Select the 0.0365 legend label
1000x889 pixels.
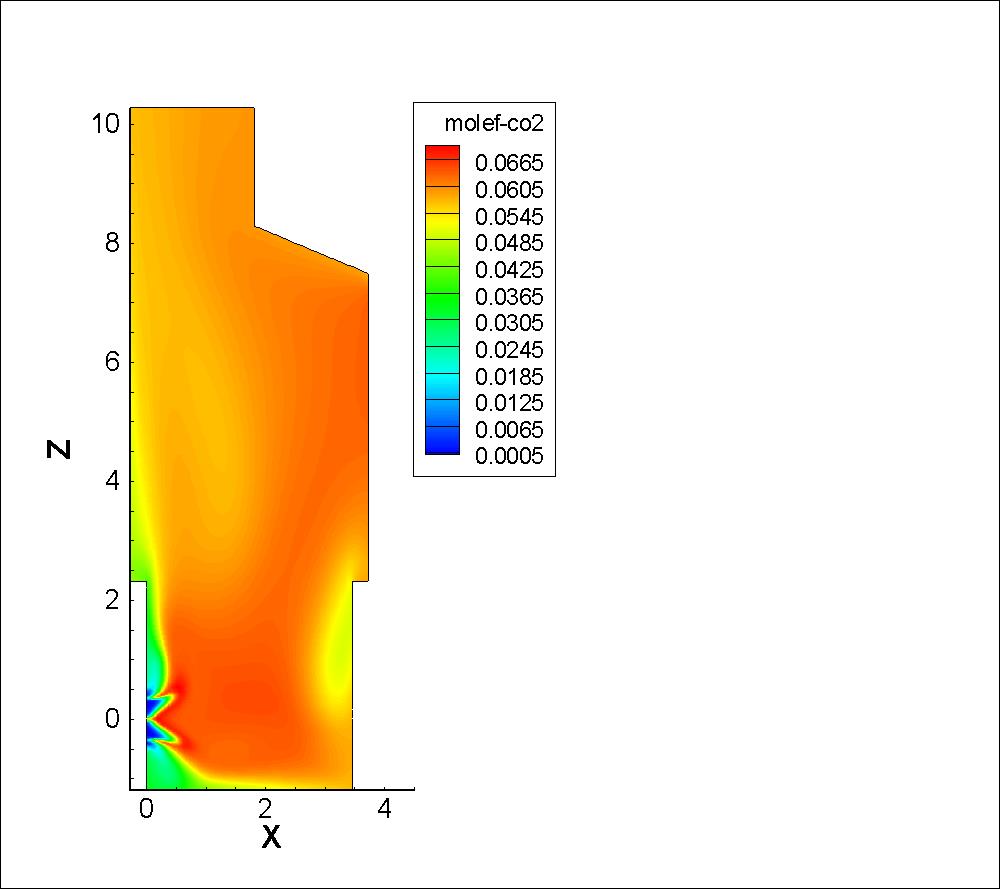[509, 297]
